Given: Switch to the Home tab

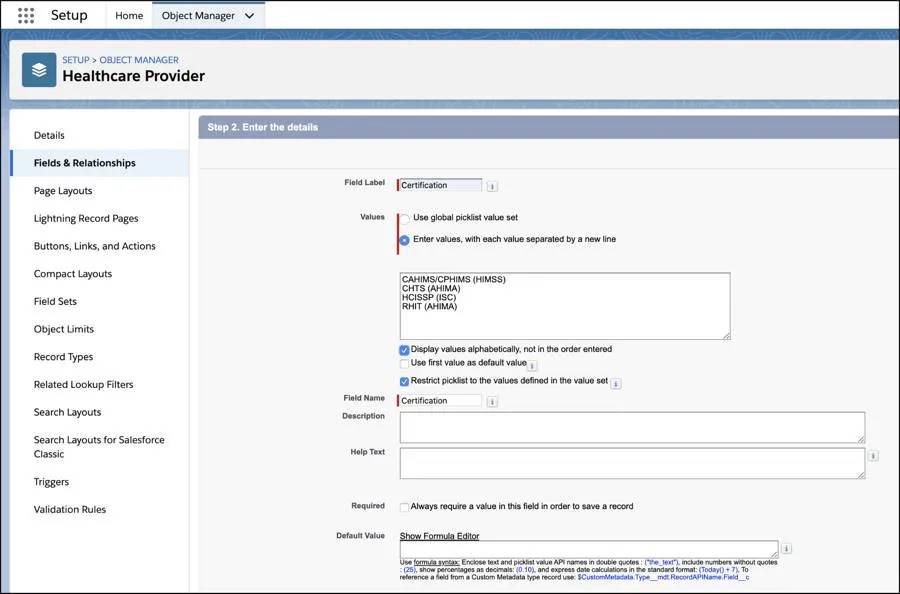Looking at the screenshot, I should [128, 15].
